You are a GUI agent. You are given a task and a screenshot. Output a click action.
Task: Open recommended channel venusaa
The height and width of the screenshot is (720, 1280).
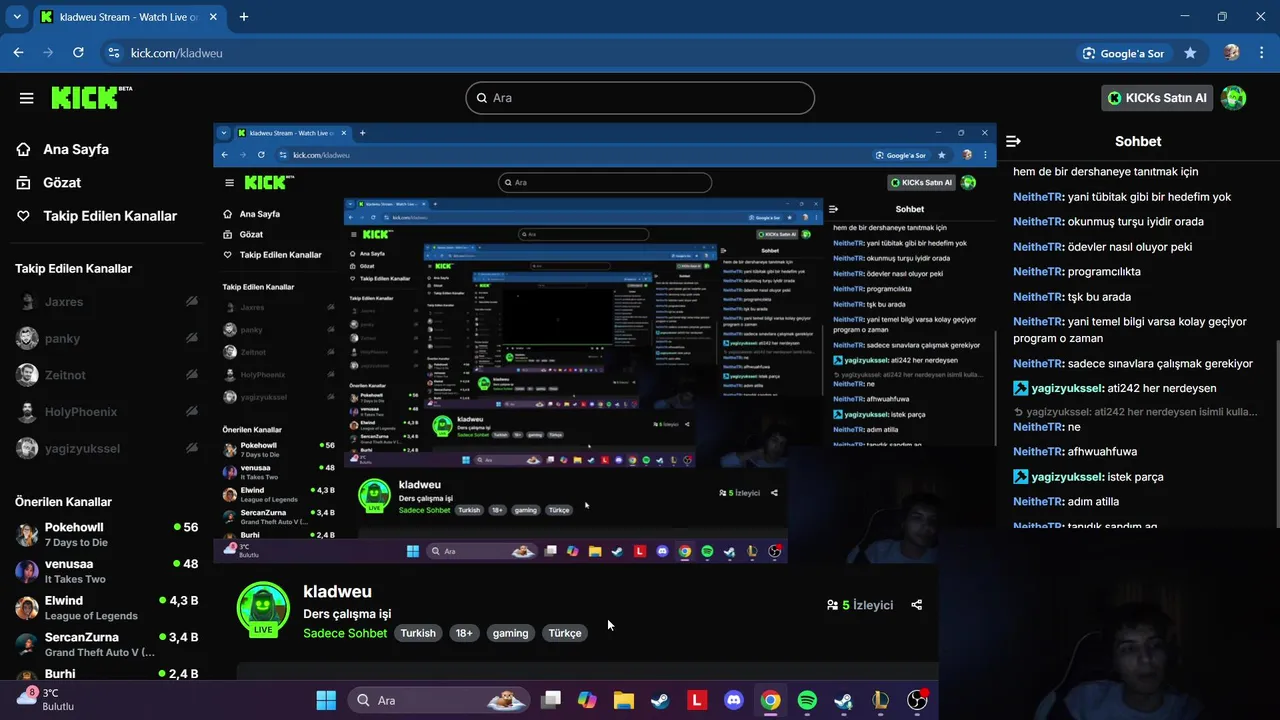point(106,571)
